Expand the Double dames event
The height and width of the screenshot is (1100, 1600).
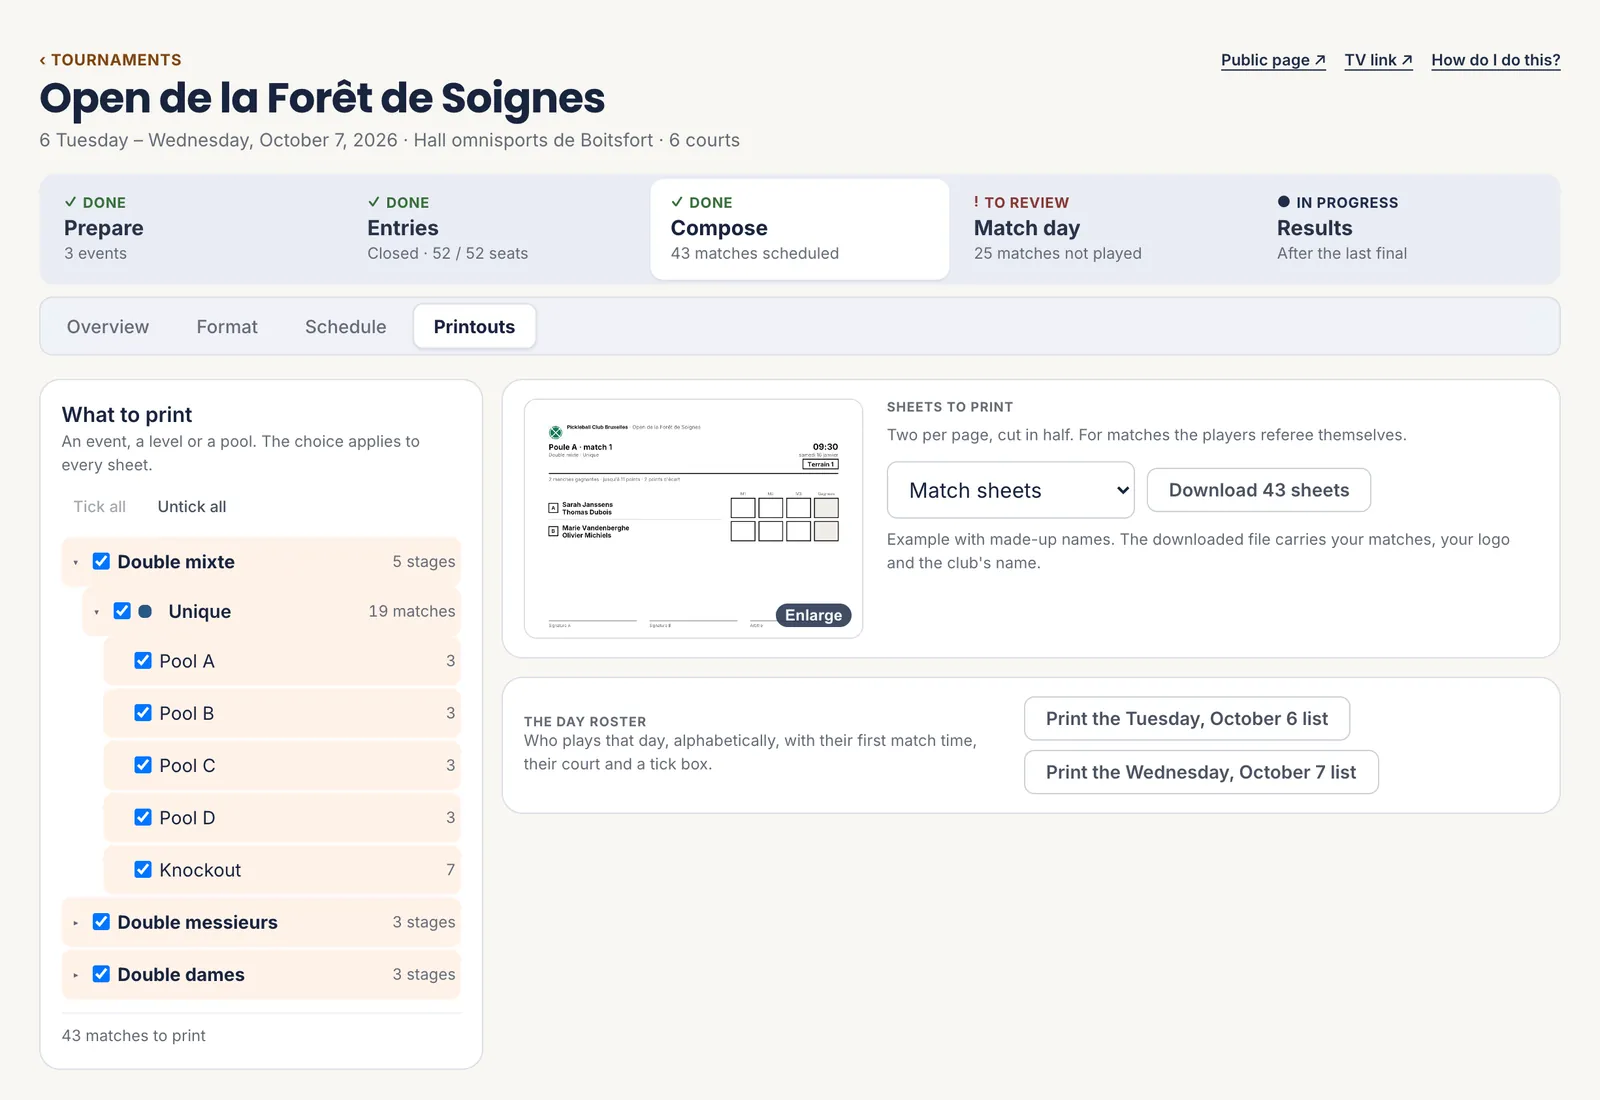coord(76,975)
